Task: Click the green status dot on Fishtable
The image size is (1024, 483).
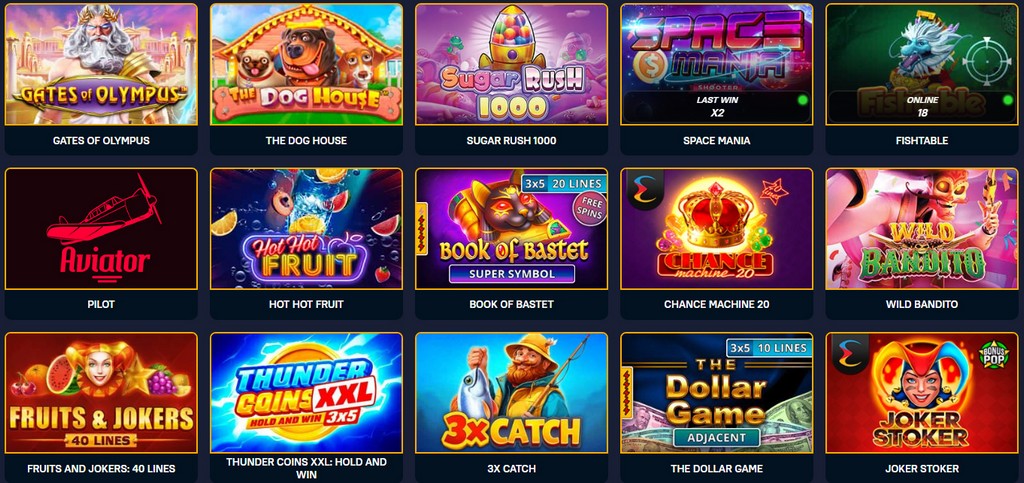Action: point(1007,100)
